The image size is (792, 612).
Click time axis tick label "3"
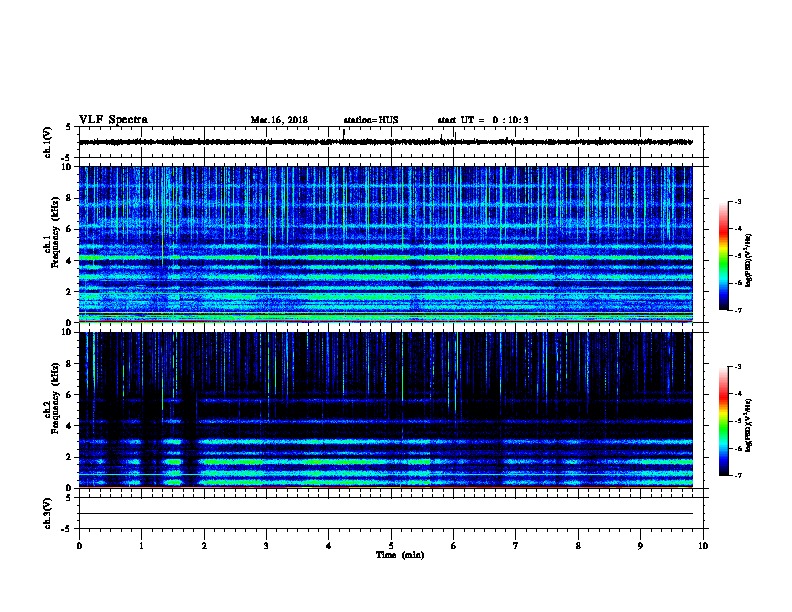click(266, 546)
